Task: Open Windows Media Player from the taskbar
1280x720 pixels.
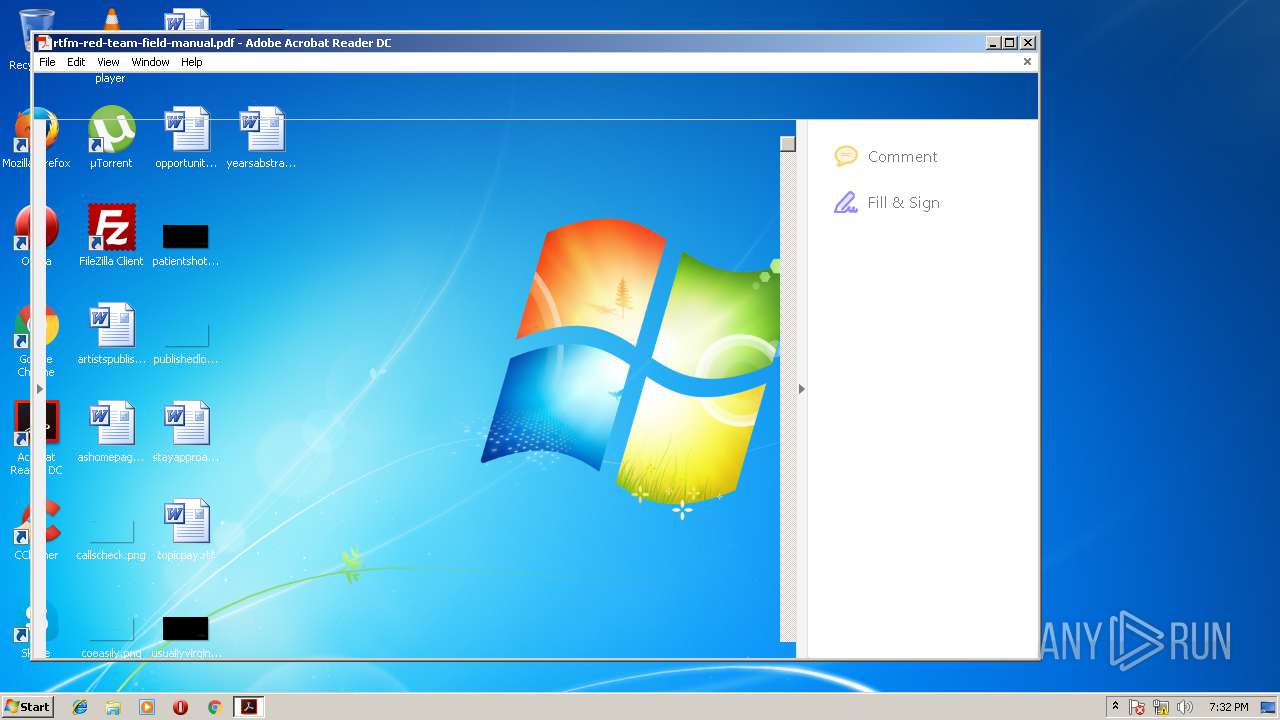Action: coord(147,707)
